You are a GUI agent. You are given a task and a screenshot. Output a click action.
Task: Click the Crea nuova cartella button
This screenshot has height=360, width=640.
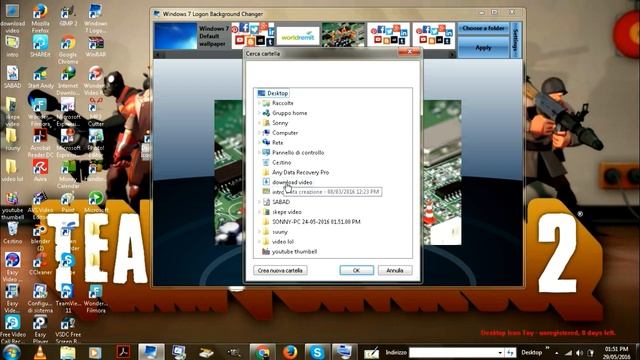[280, 270]
